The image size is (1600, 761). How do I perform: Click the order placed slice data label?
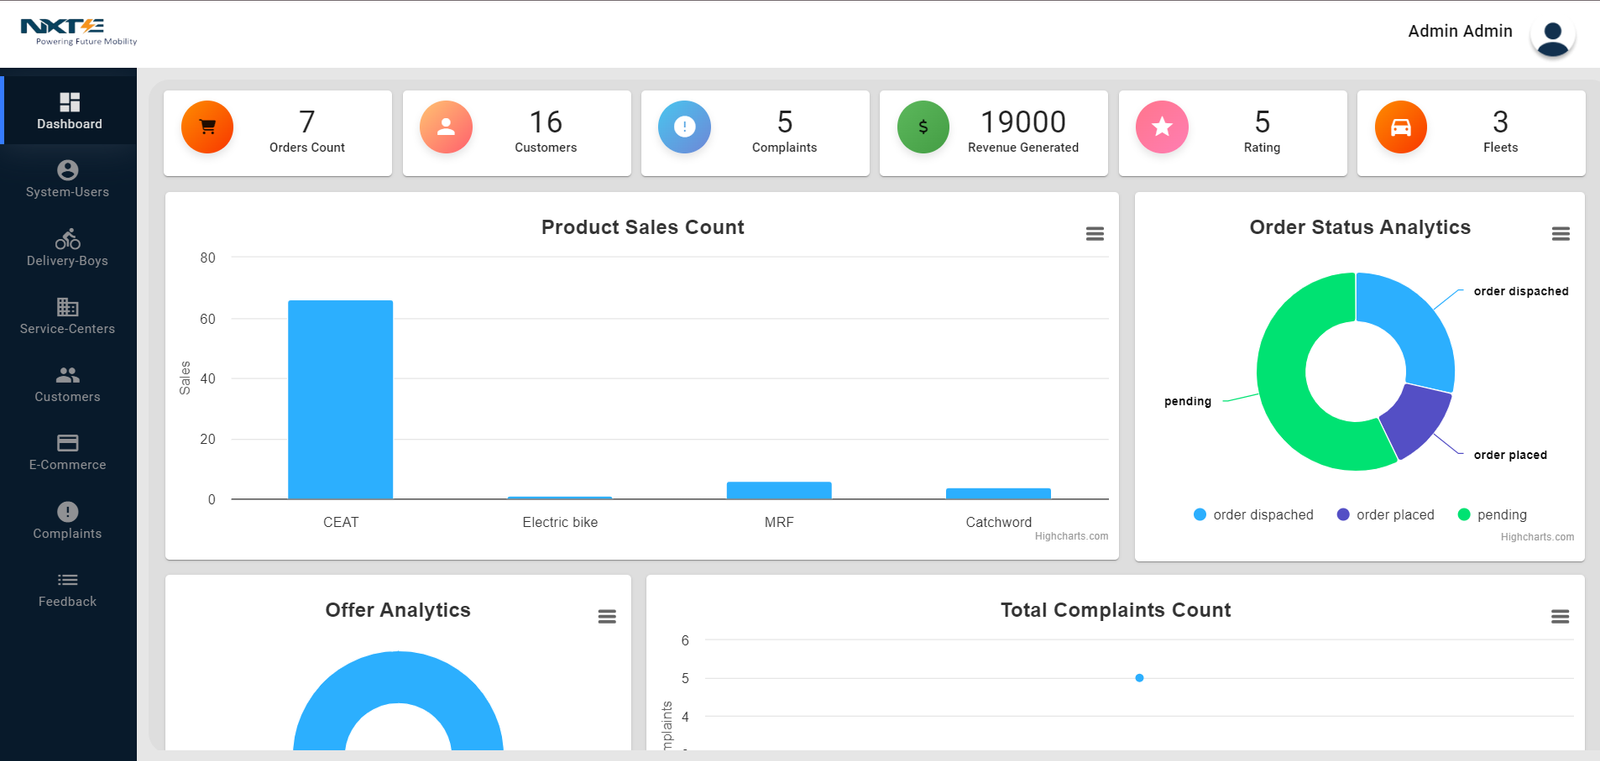(x=1510, y=455)
